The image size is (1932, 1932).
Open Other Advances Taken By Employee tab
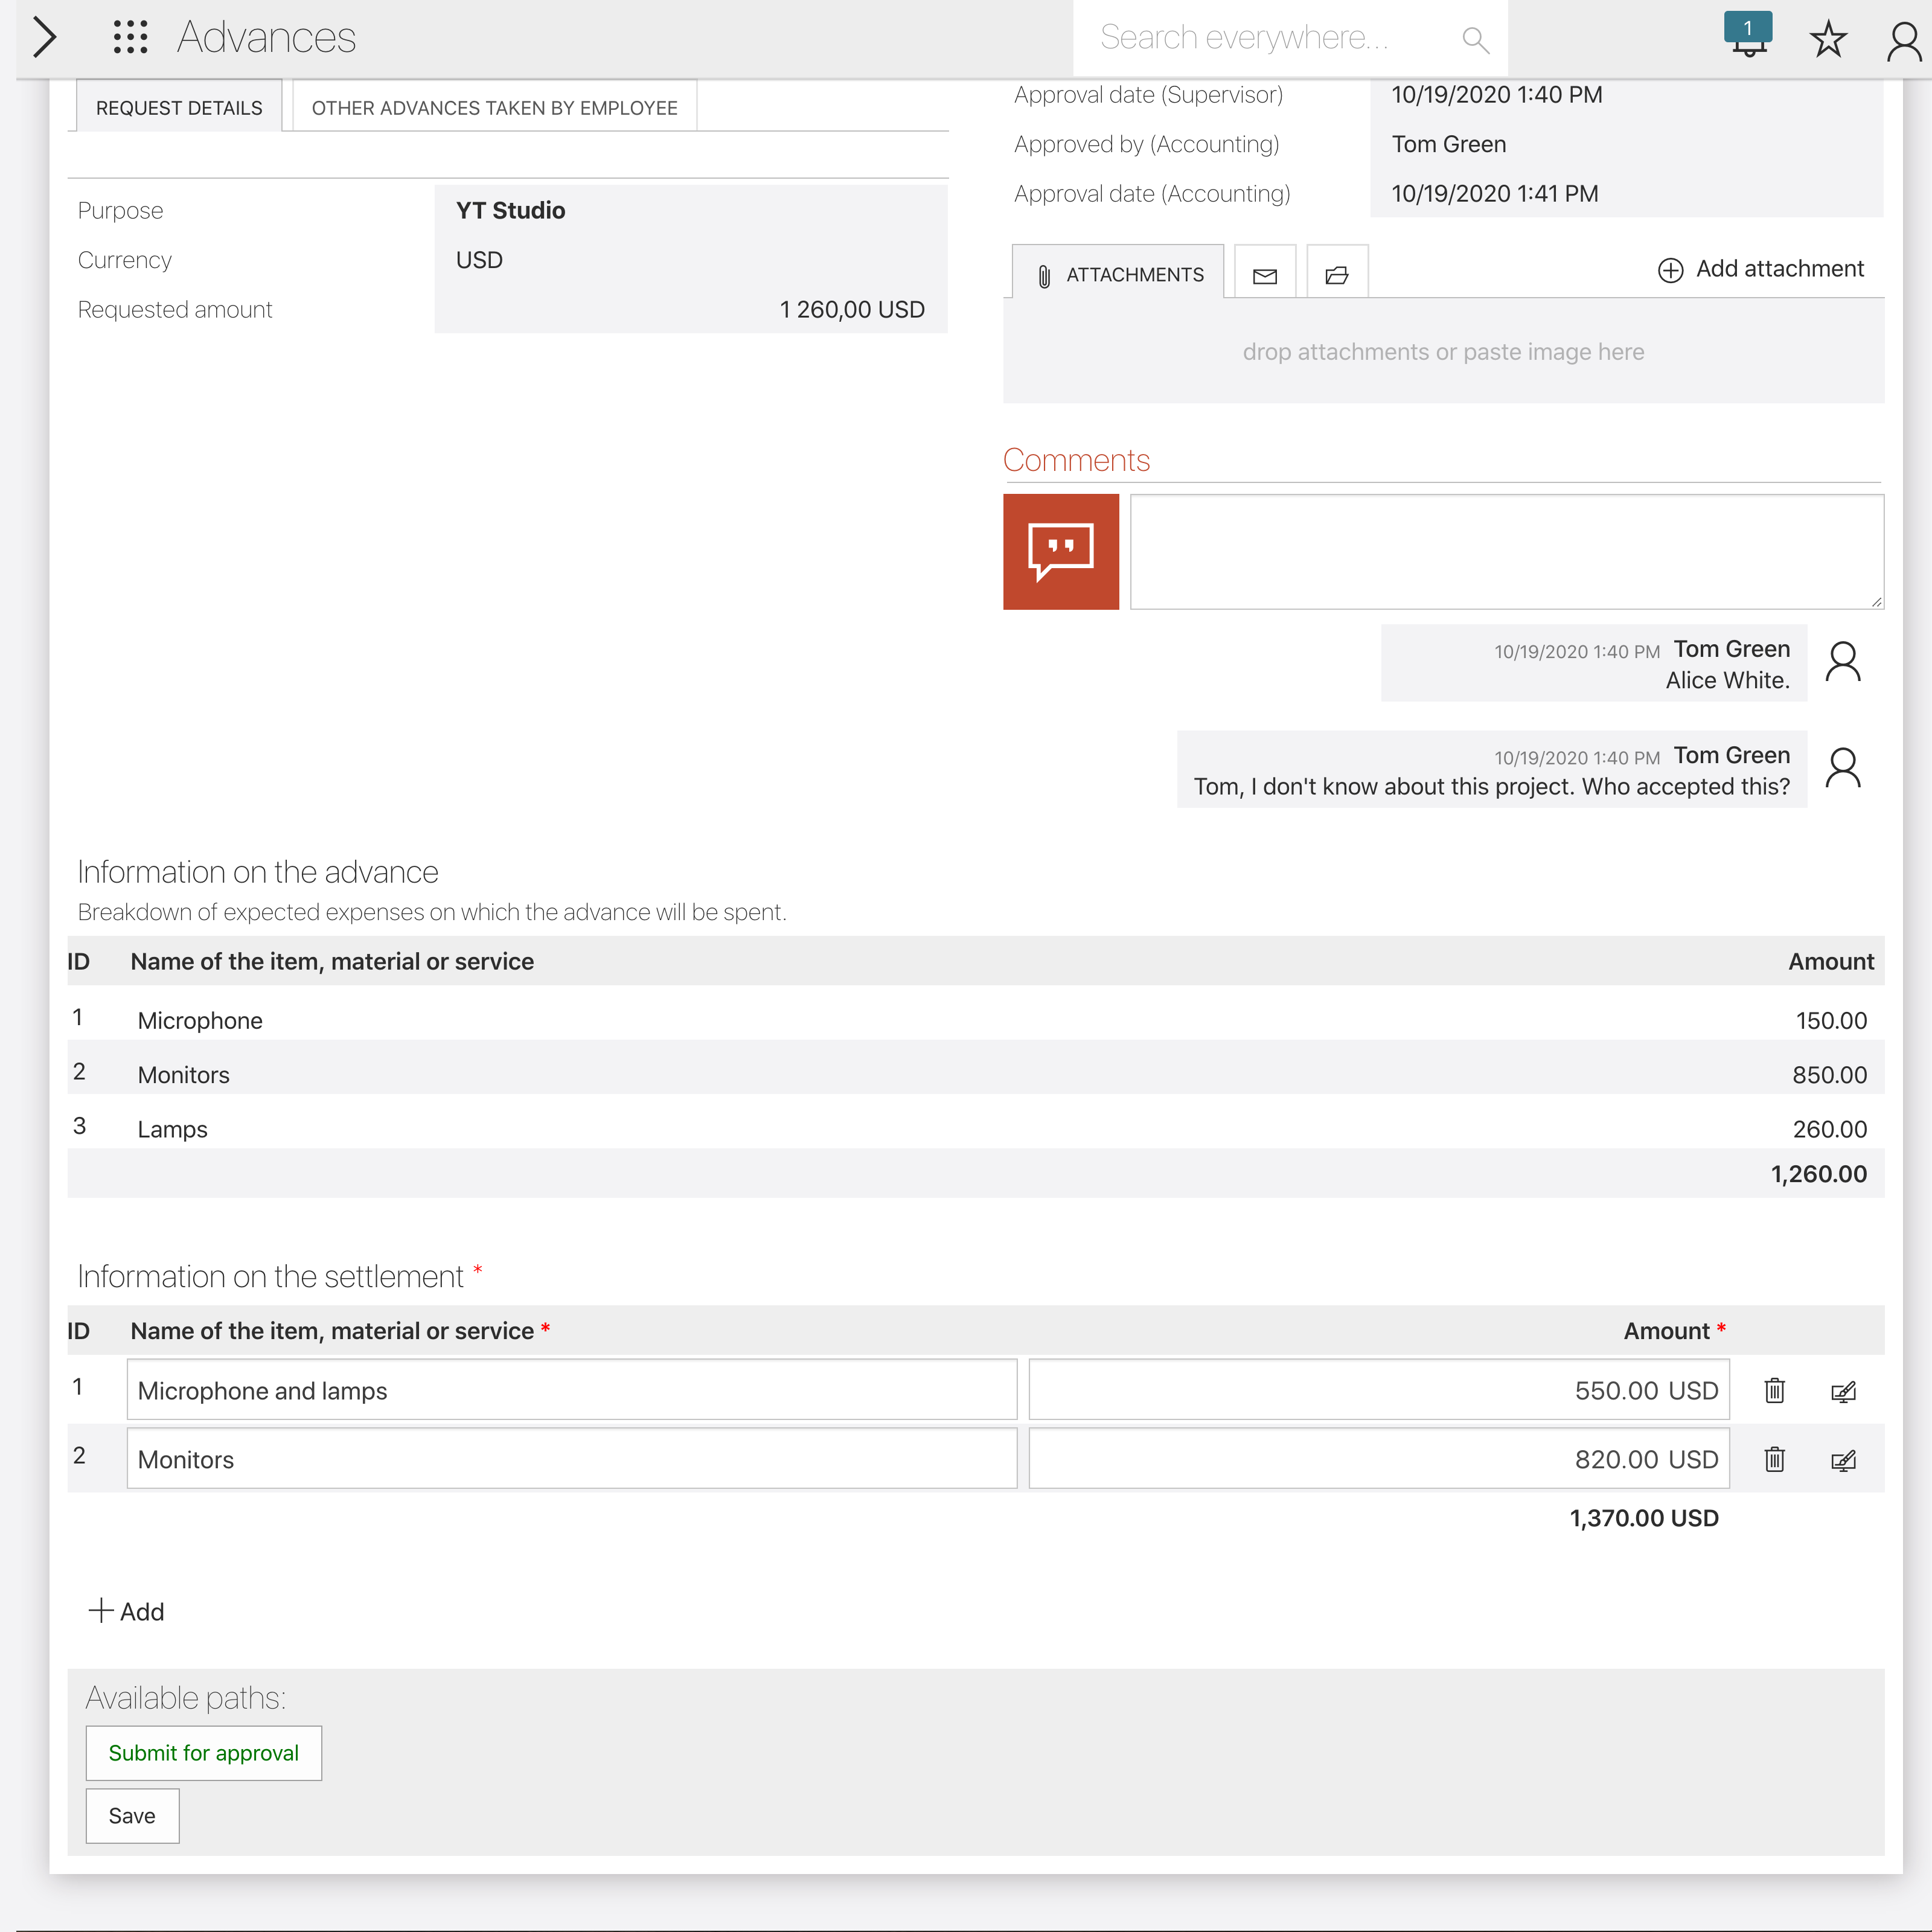(494, 108)
